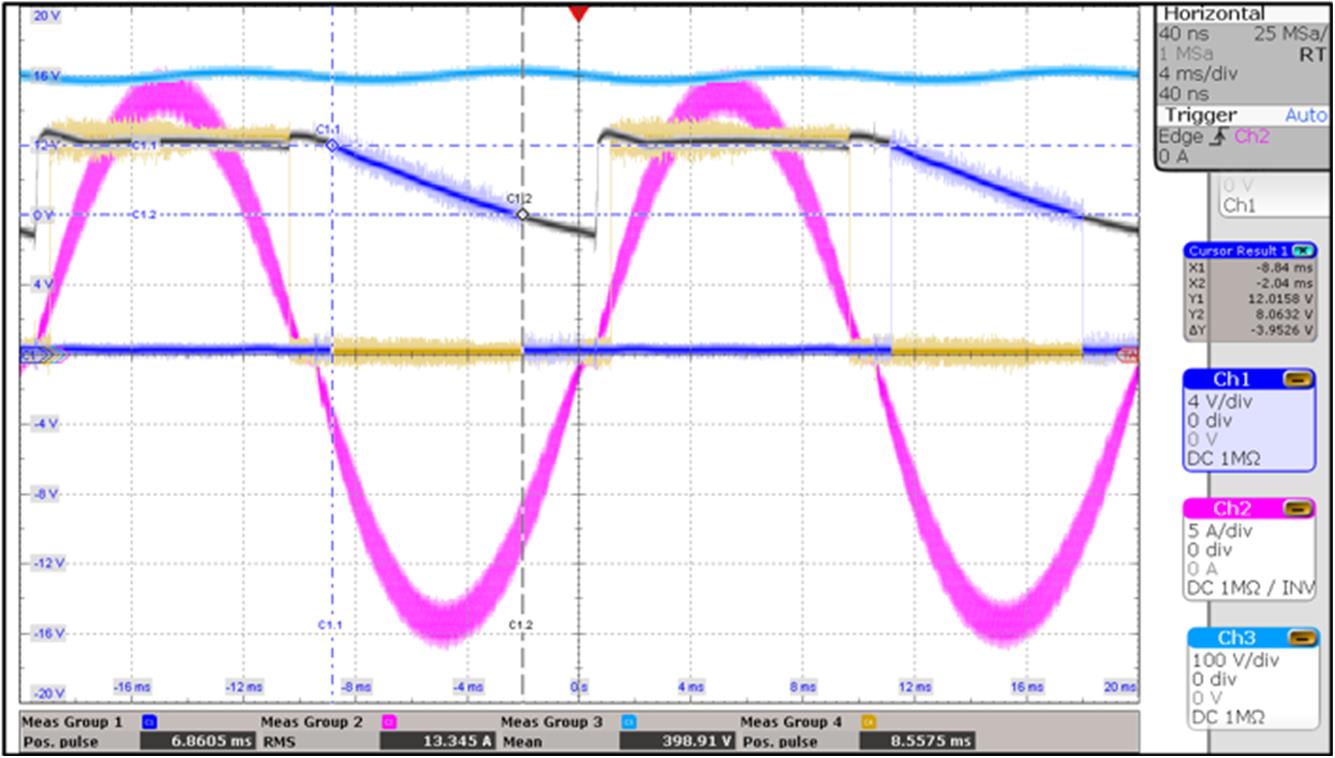The width and height of the screenshot is (1335, 758).
Task: Minimize the Ch3 signal box icon
Action: pyautogui.click(x=1304, y=639)
